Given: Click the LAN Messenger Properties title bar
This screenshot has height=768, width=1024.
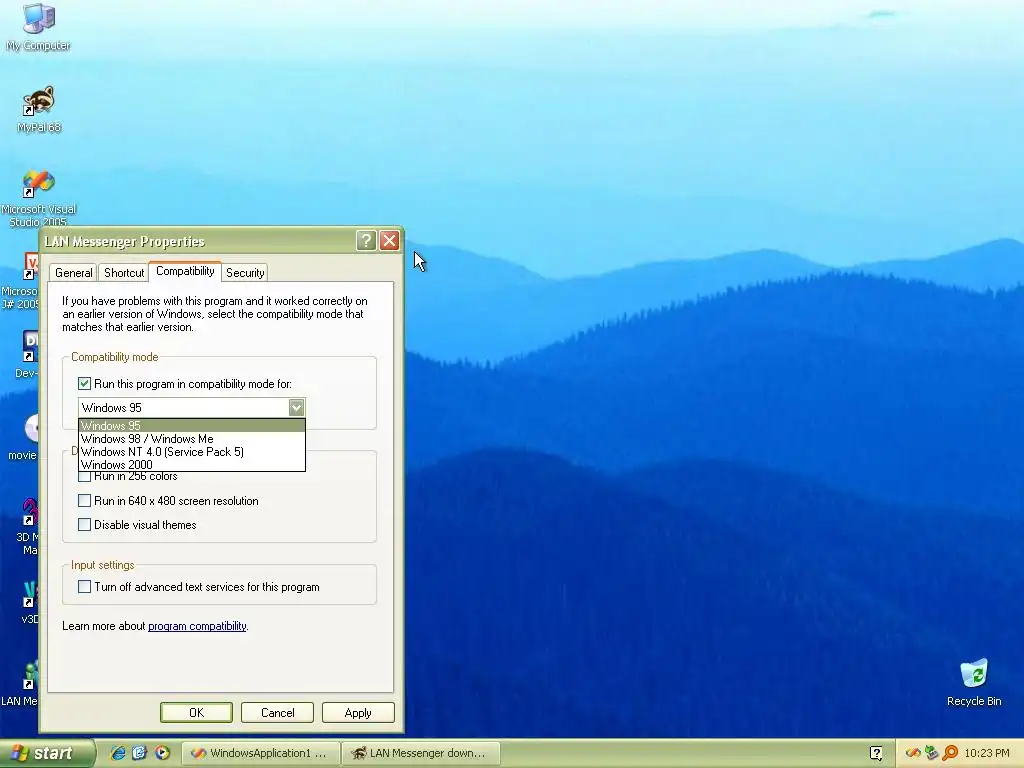Looking at the screenshot, I should [x=199, y=241].
